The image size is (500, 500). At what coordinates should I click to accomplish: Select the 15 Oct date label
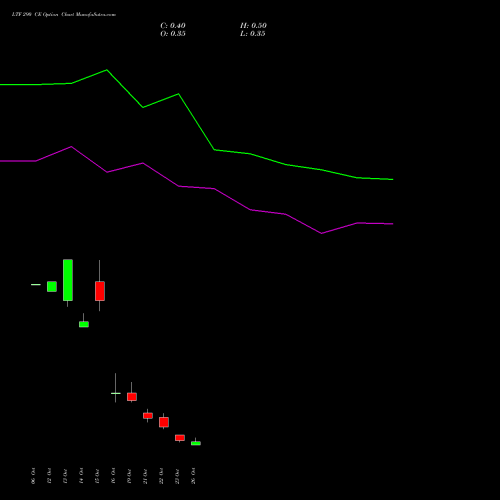pyautogui.click(x=97, y=476)
